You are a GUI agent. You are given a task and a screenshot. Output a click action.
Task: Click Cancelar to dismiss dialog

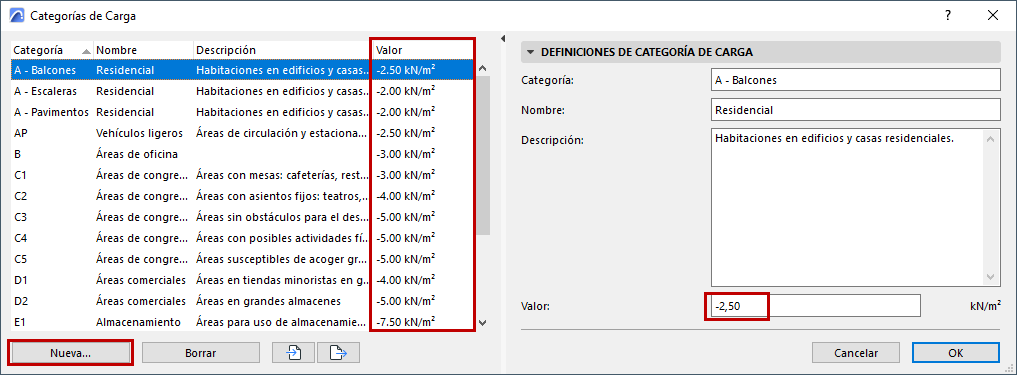[855, 353]
